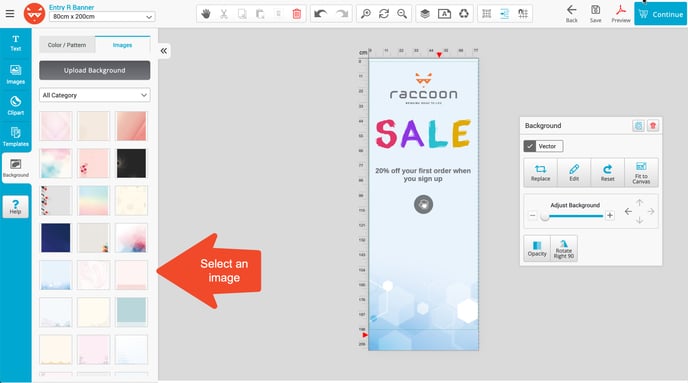688x383 pixels.
Task: Open the Clipart panel in sidebar
Action: pyautogui.click(x=16, y=105)
